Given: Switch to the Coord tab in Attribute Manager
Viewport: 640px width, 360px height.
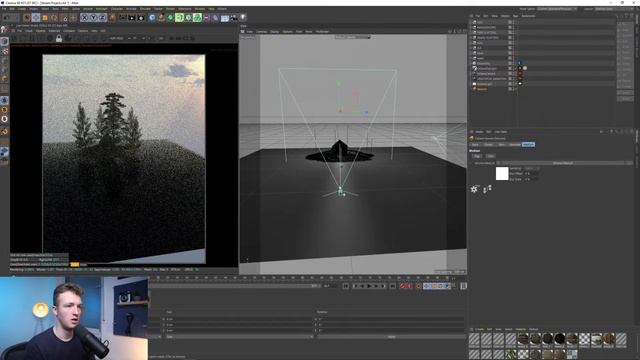Looking at the screenshot, I should [488, 144].
